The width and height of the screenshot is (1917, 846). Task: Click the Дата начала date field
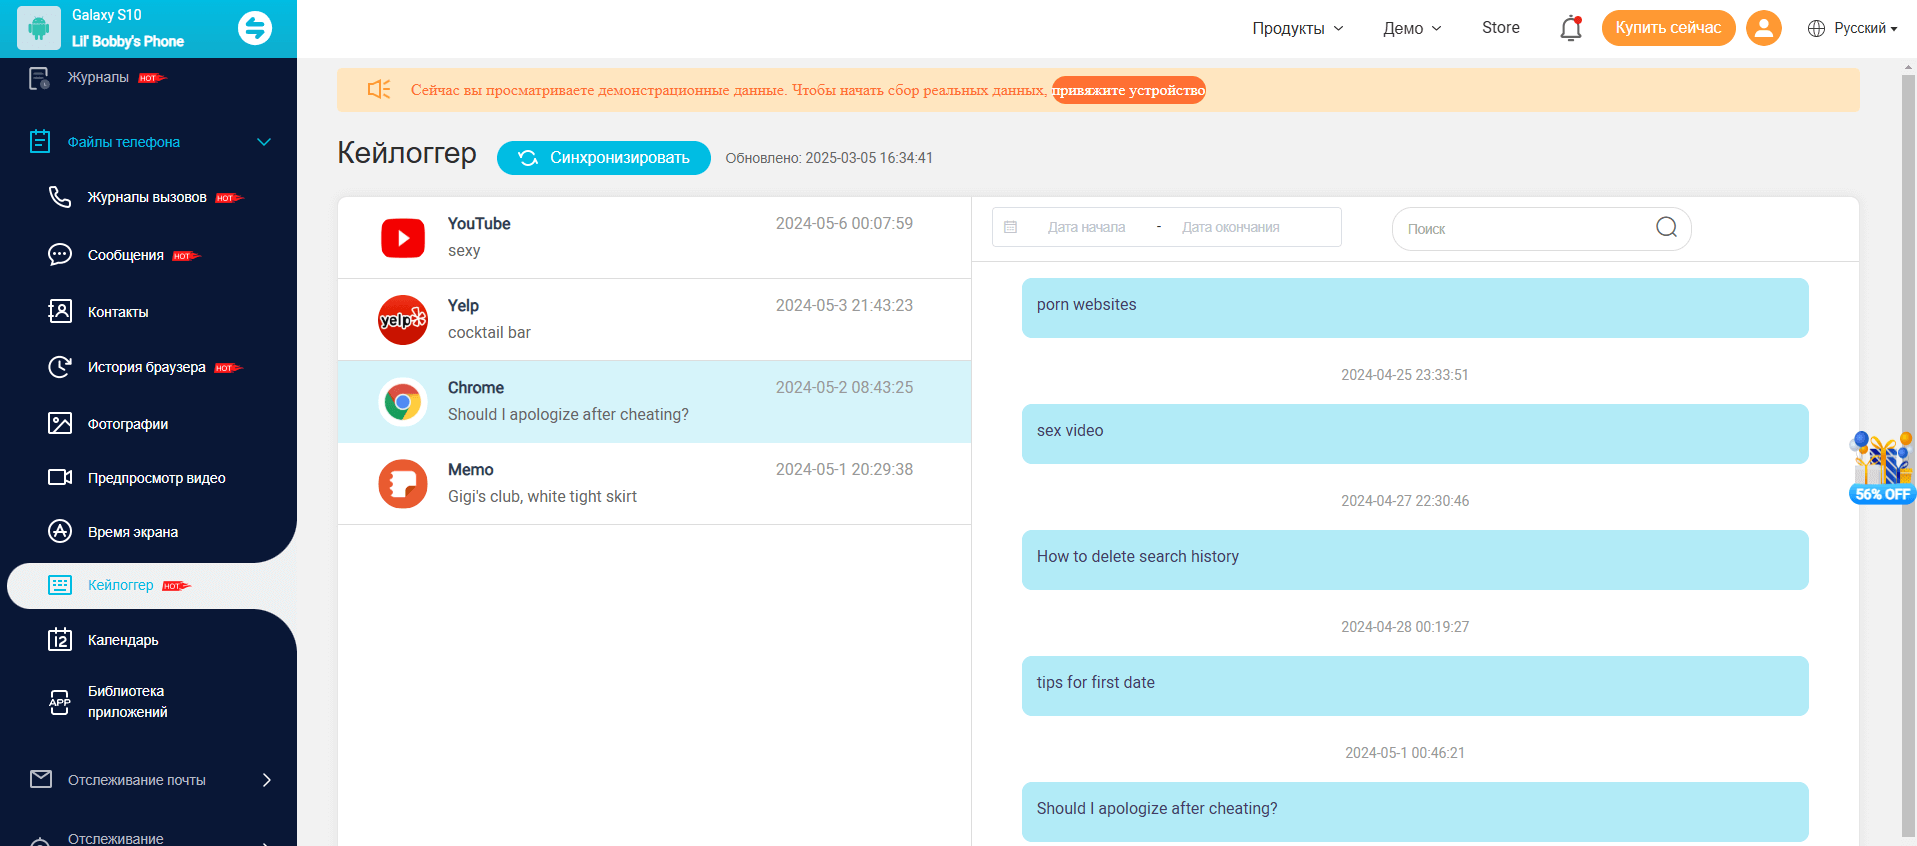(1086, 227)
